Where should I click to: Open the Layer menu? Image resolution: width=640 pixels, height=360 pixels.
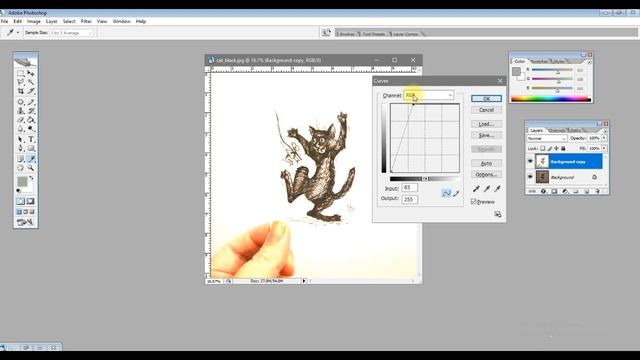tap(51, 21)
